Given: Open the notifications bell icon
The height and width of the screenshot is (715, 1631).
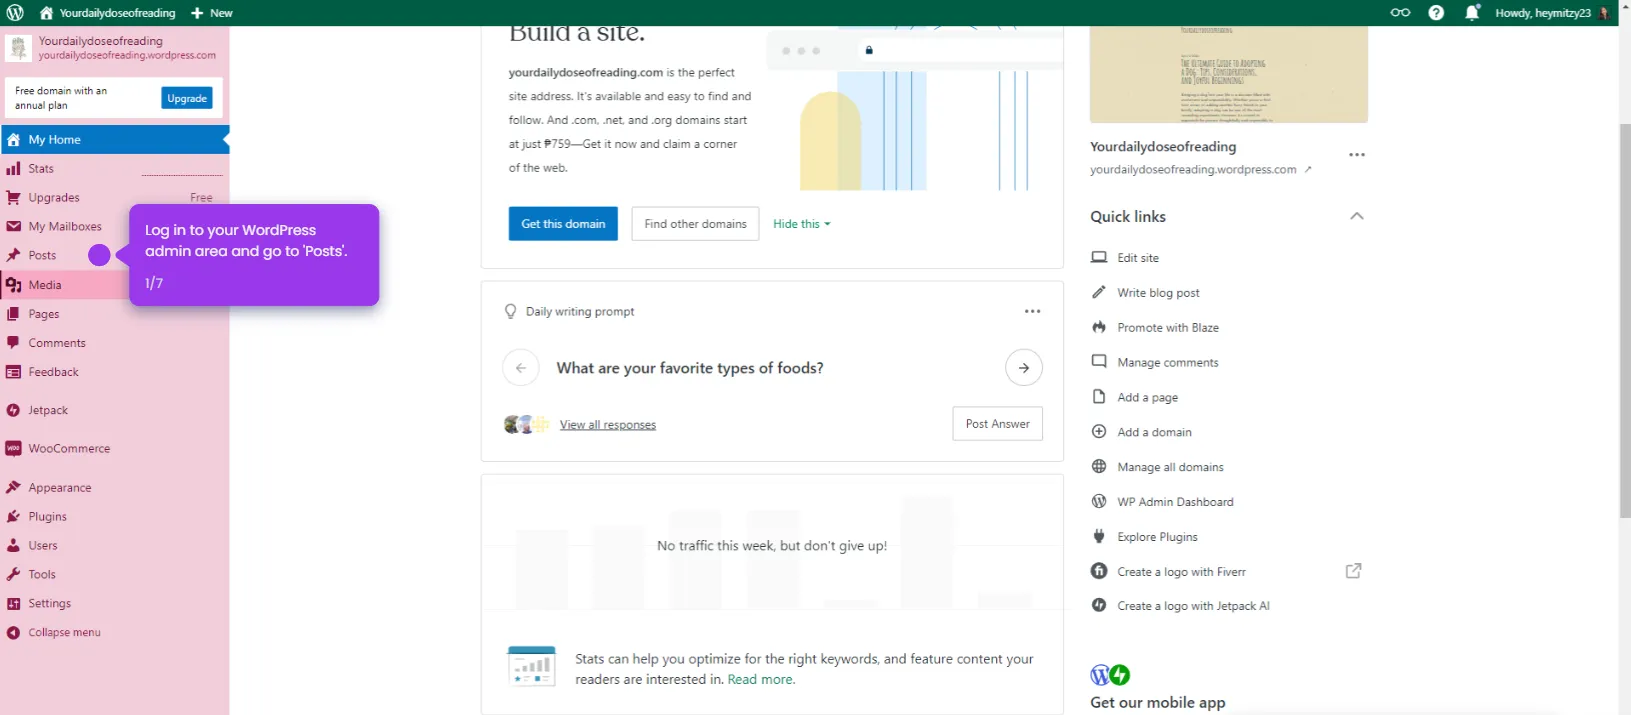Looking at the screenshot, I should click(1472, 13).
